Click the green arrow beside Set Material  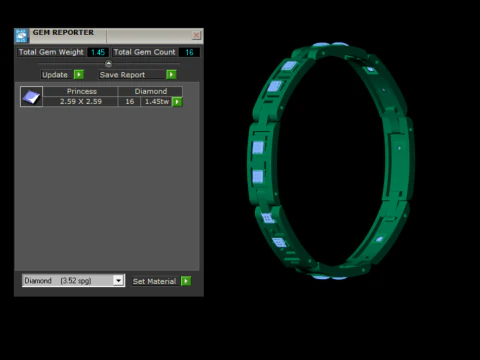(x=186, y=281)
